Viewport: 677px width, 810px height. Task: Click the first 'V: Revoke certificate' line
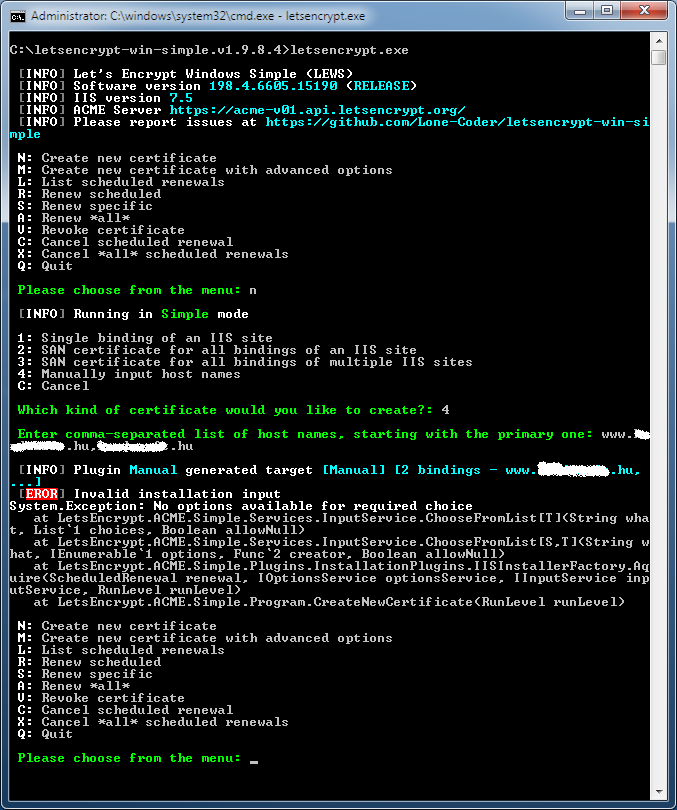coord(101,230)
